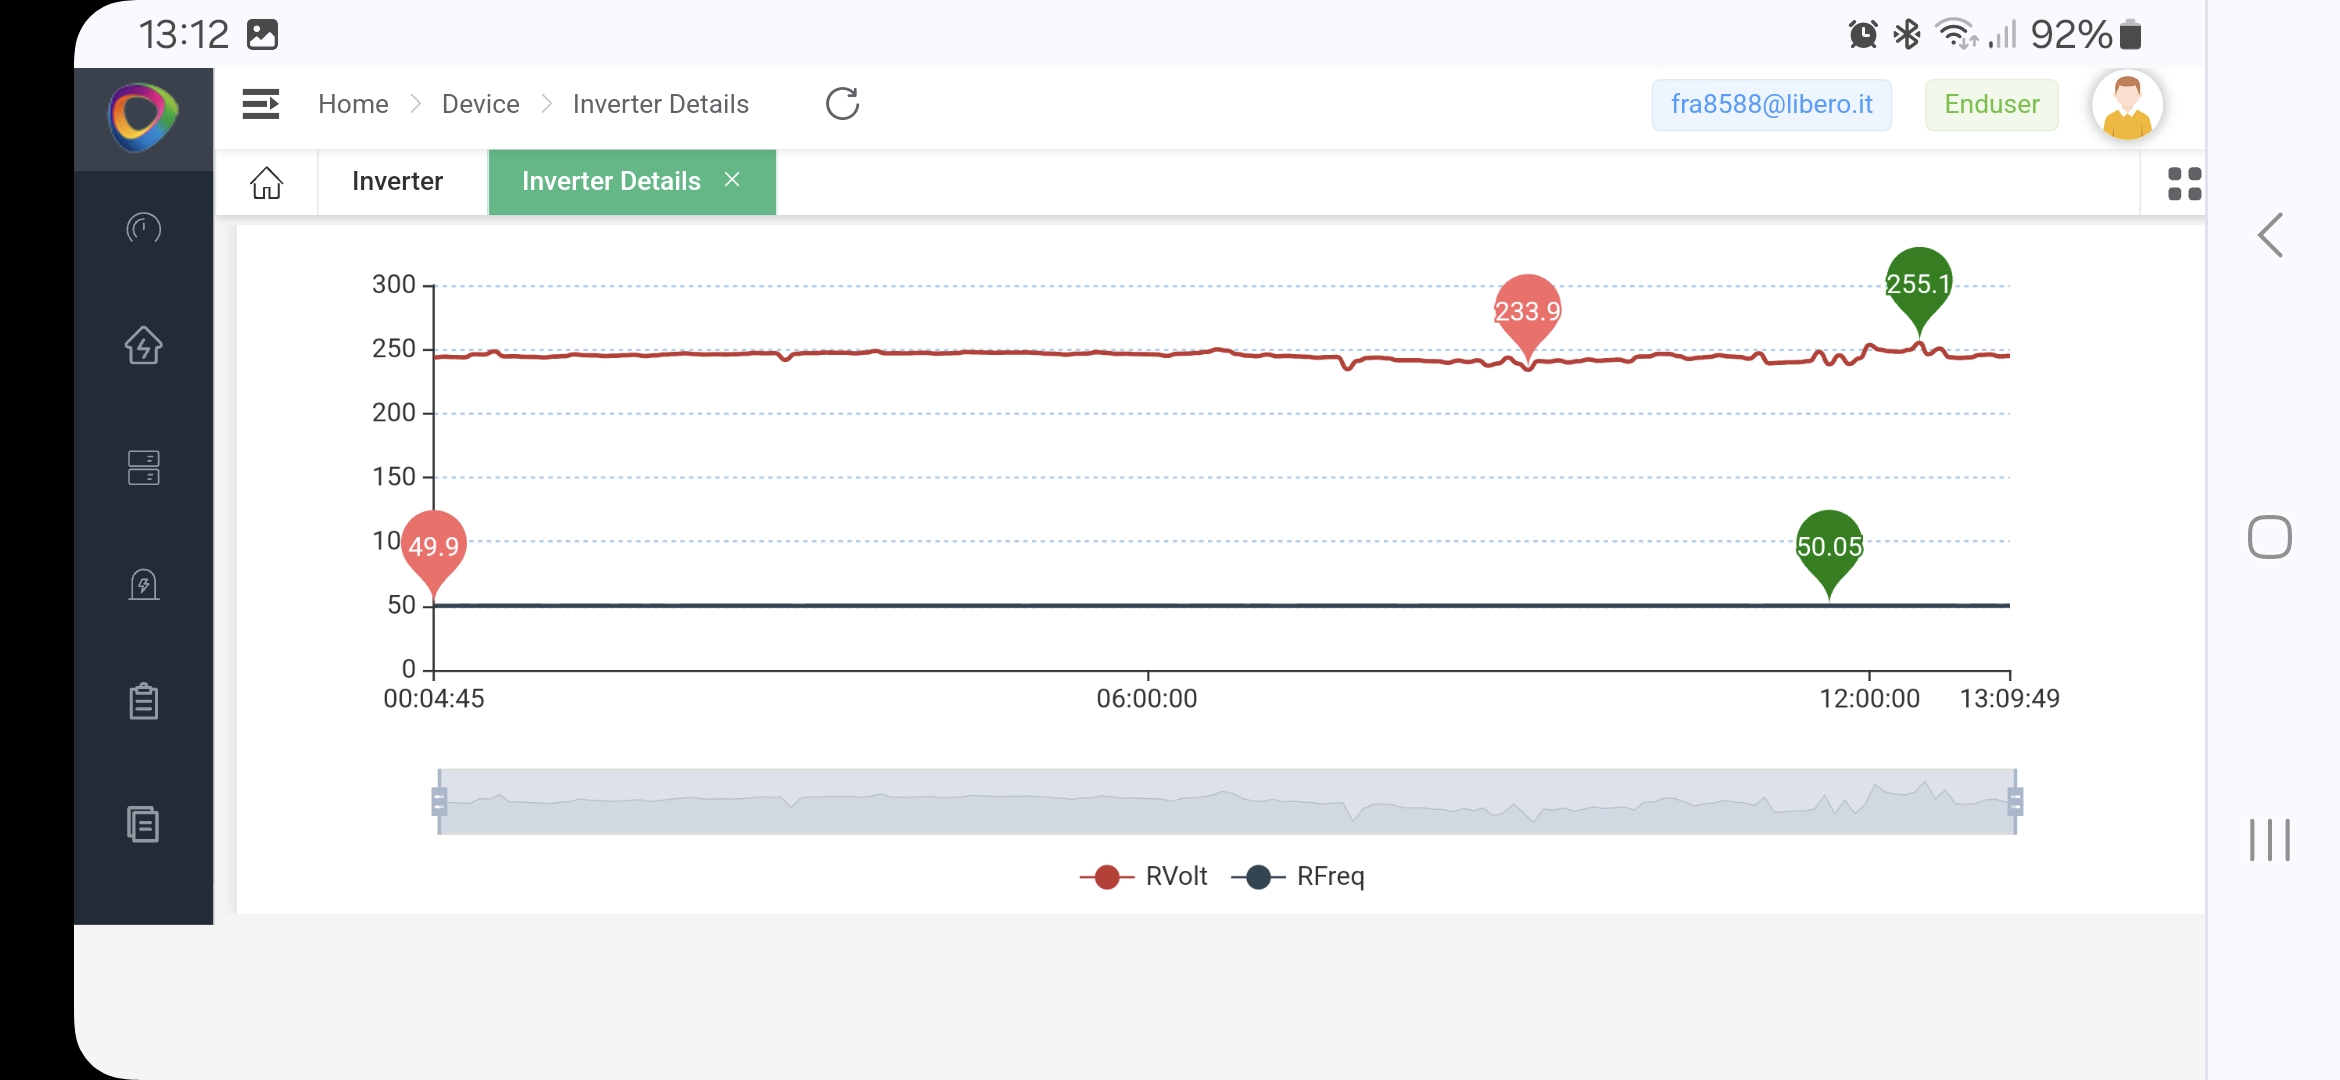This screenshot has height=1080, width=2340.
Task: Open the clipboard report sidebar icon
Action: [x=143, y=701]
